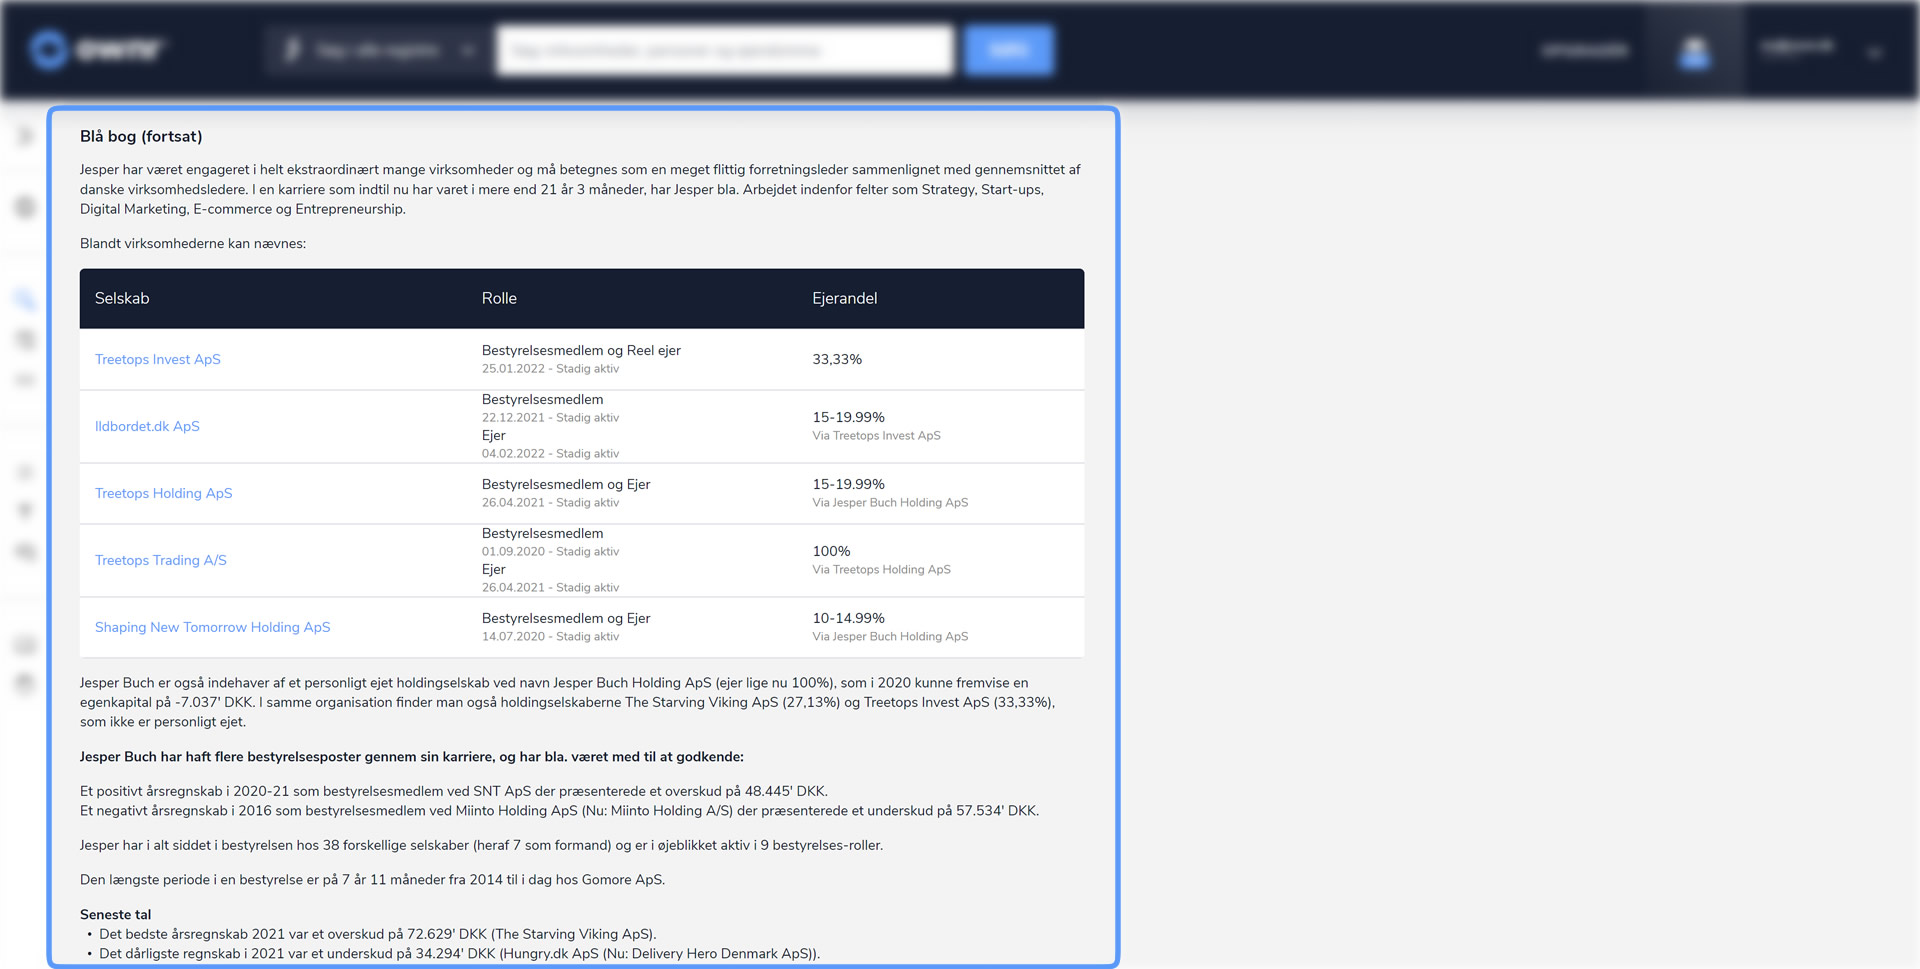Click the sentence mentioning Gomore ApS
The image size is (1920, 969).
pyautogui.click(x=373, y=879)
